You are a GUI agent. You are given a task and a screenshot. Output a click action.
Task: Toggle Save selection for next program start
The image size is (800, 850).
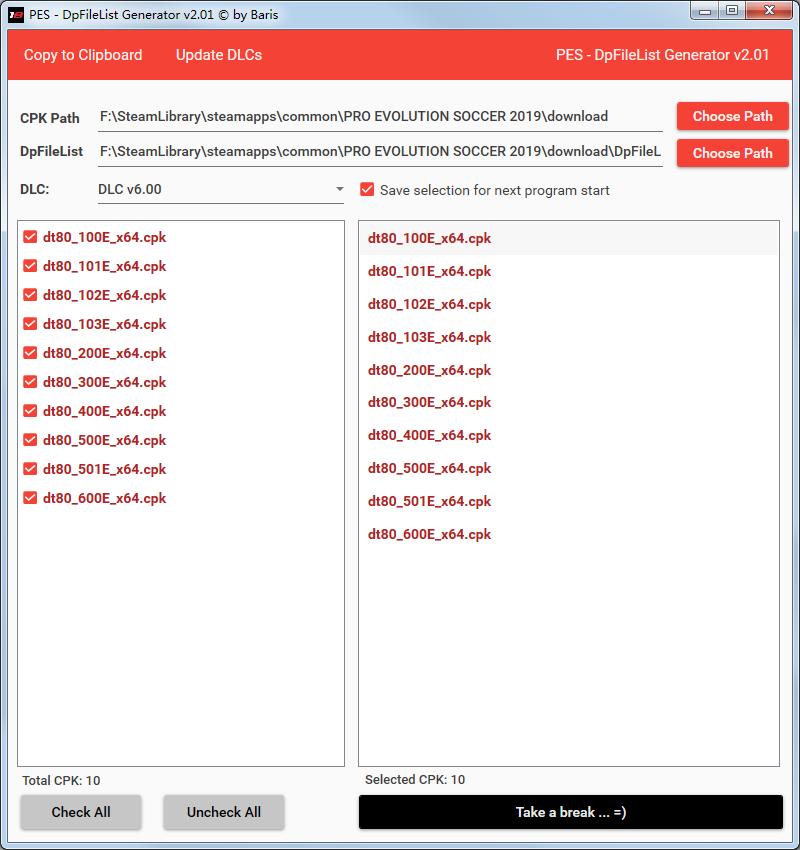367,190
